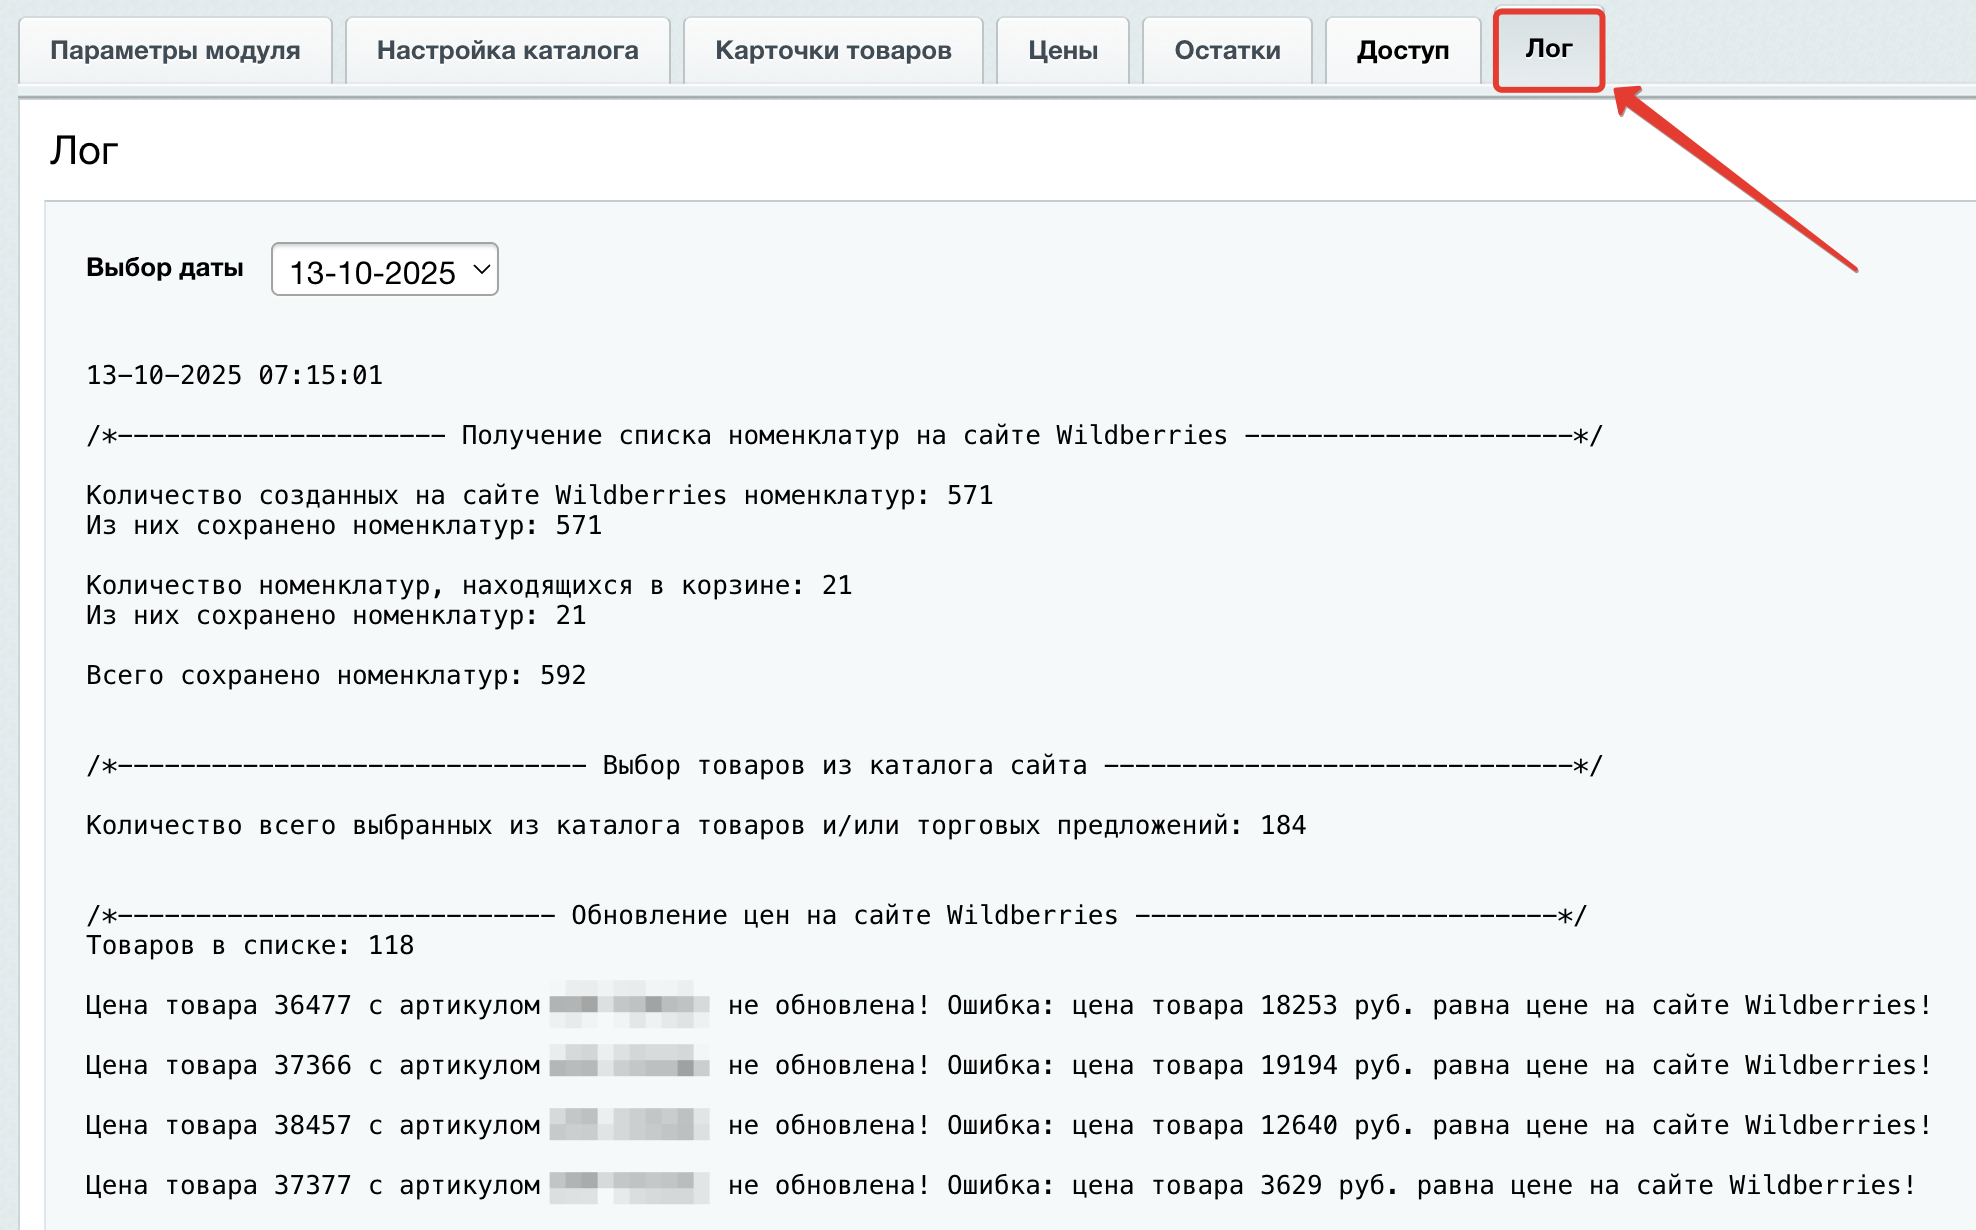1976x1230 pixels.
Task: Open the Остатки tab
Action: point(1227,50)
